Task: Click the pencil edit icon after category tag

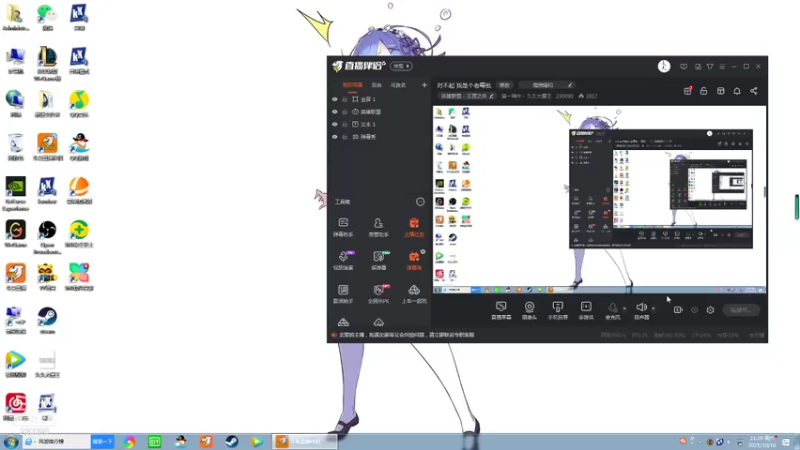Action: [491, 96]
